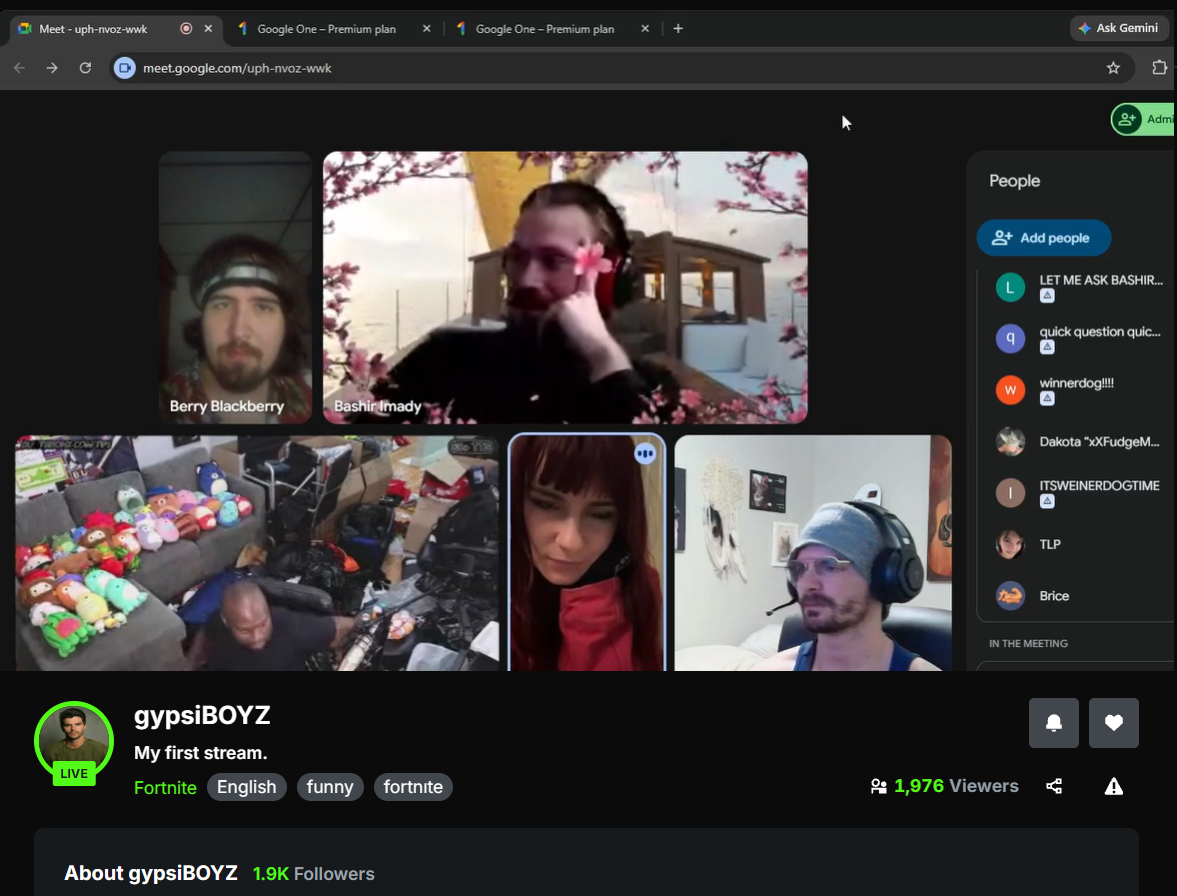Image resolution: width=1177 pixels, height=896 pixels.
Task: Click the funny tag
Action: point(330,787)
